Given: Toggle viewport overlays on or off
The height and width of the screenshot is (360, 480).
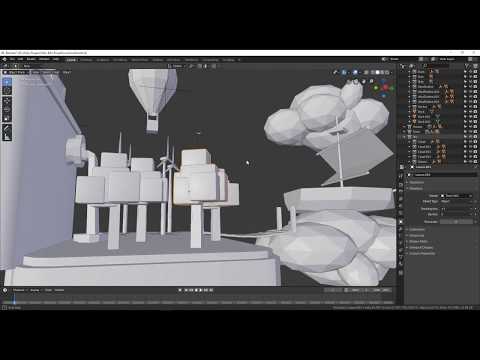Looking at the screenshot, I should [x=356, y=72].
